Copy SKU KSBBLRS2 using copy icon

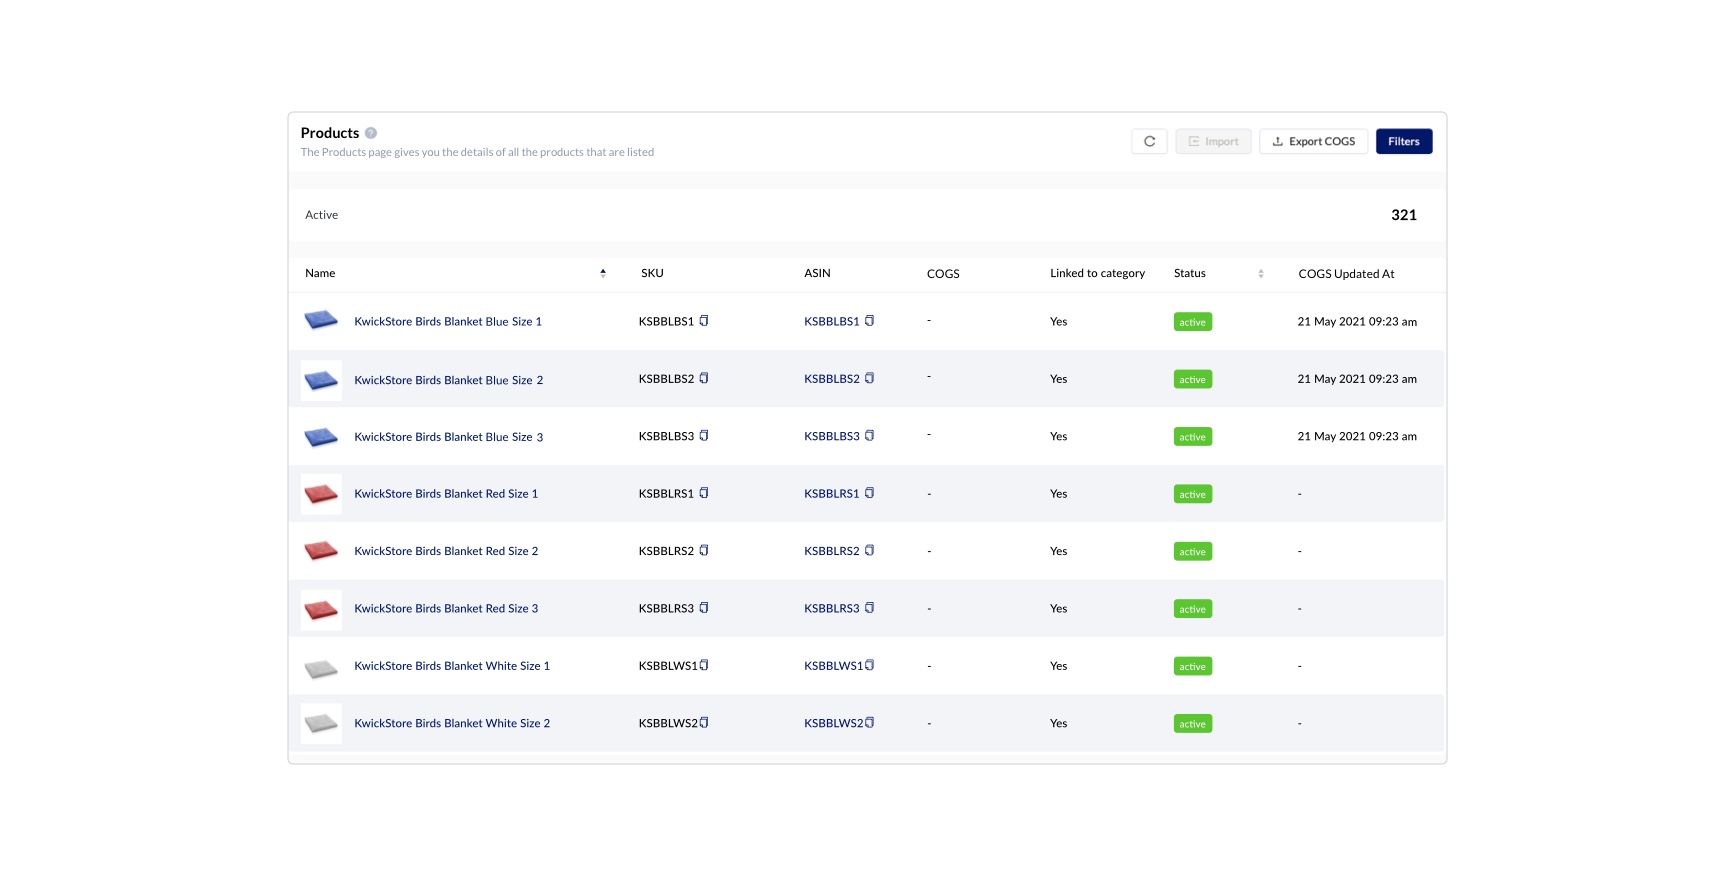click(x=704, y=551)
